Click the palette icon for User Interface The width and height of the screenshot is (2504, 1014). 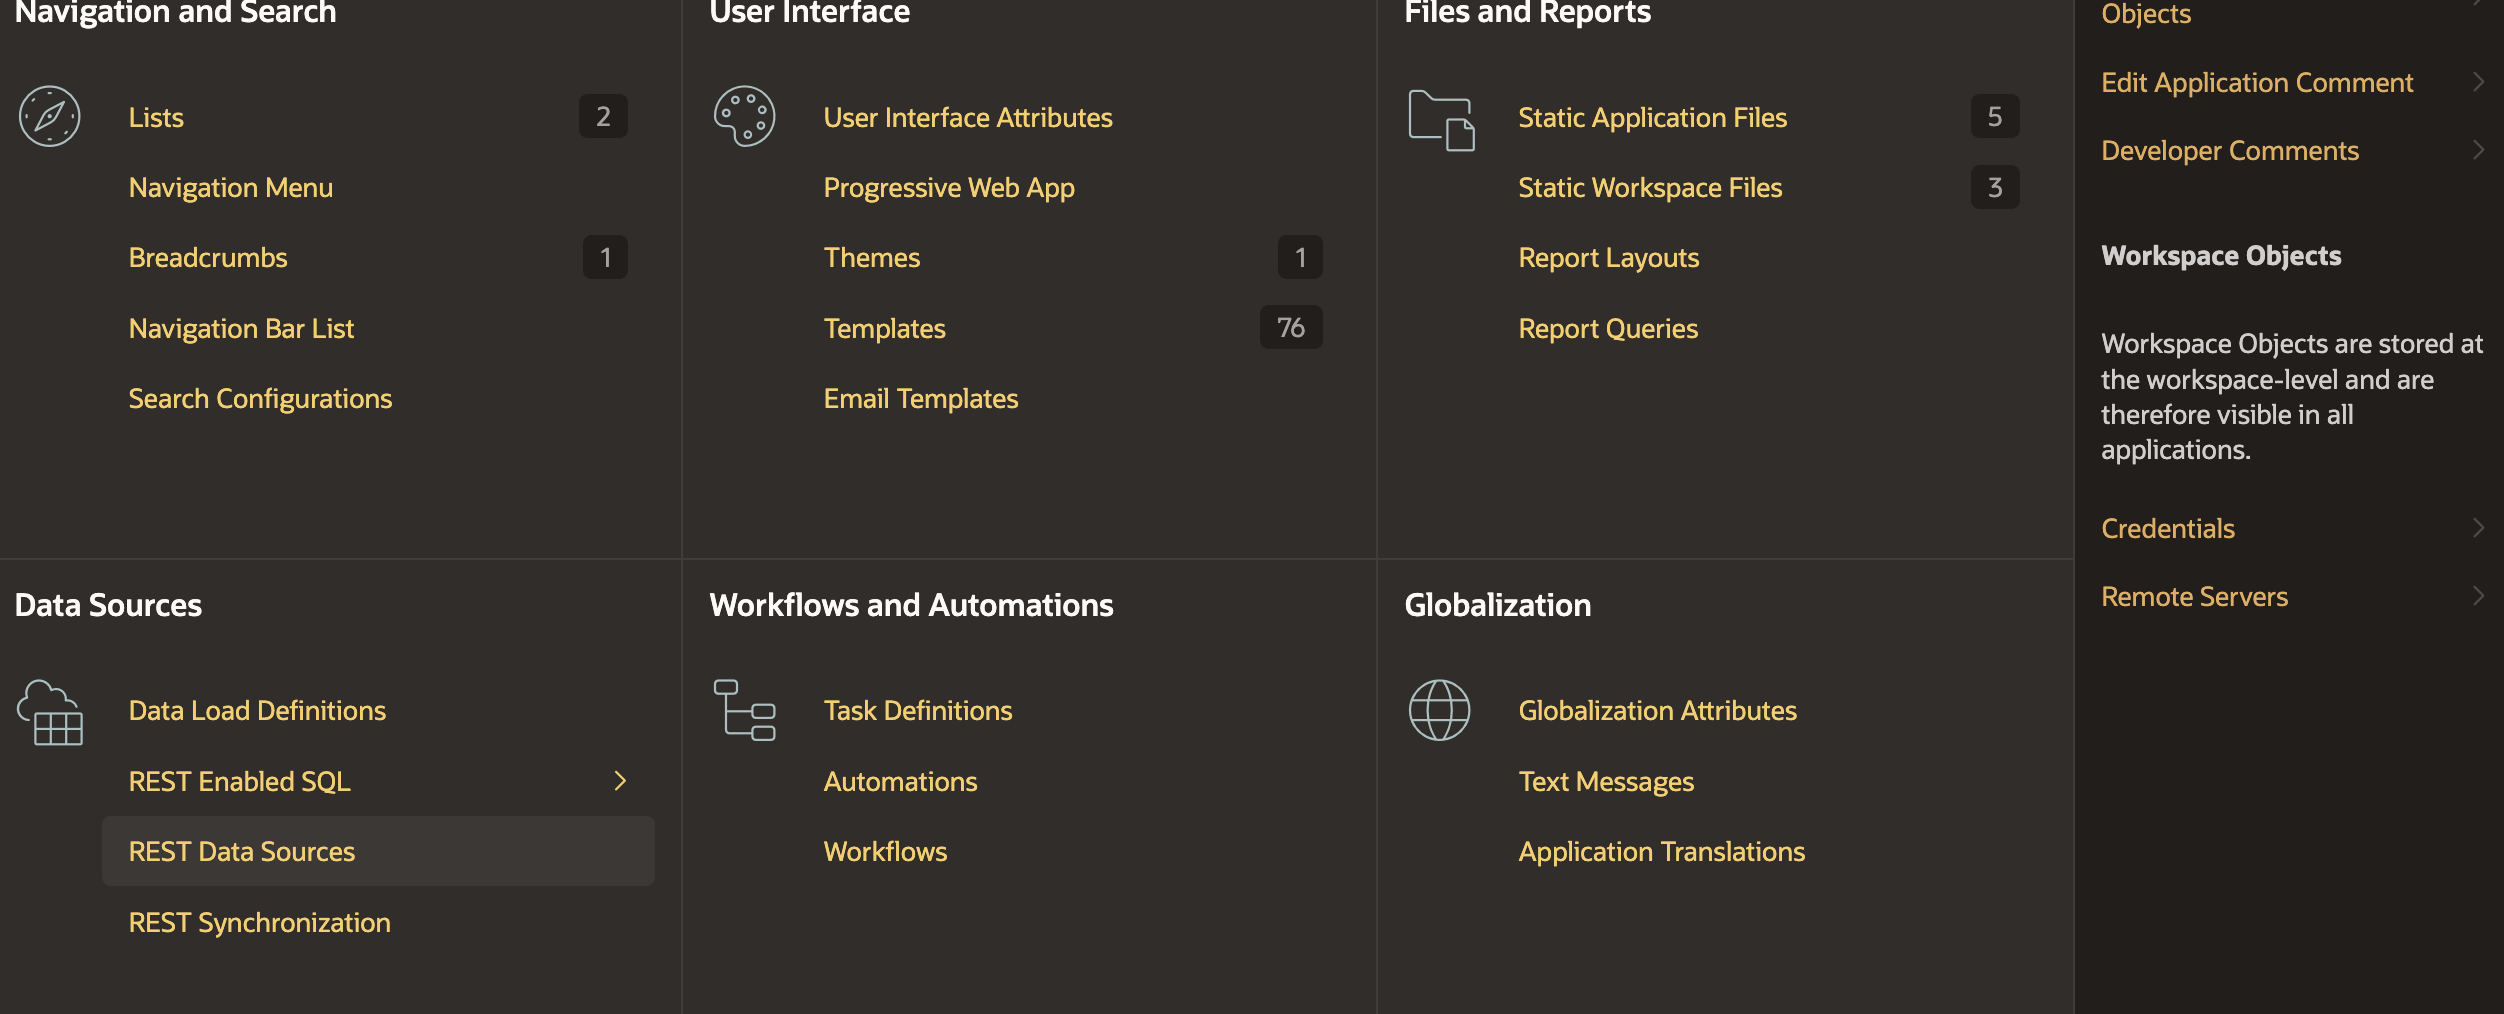click(744, 117)
